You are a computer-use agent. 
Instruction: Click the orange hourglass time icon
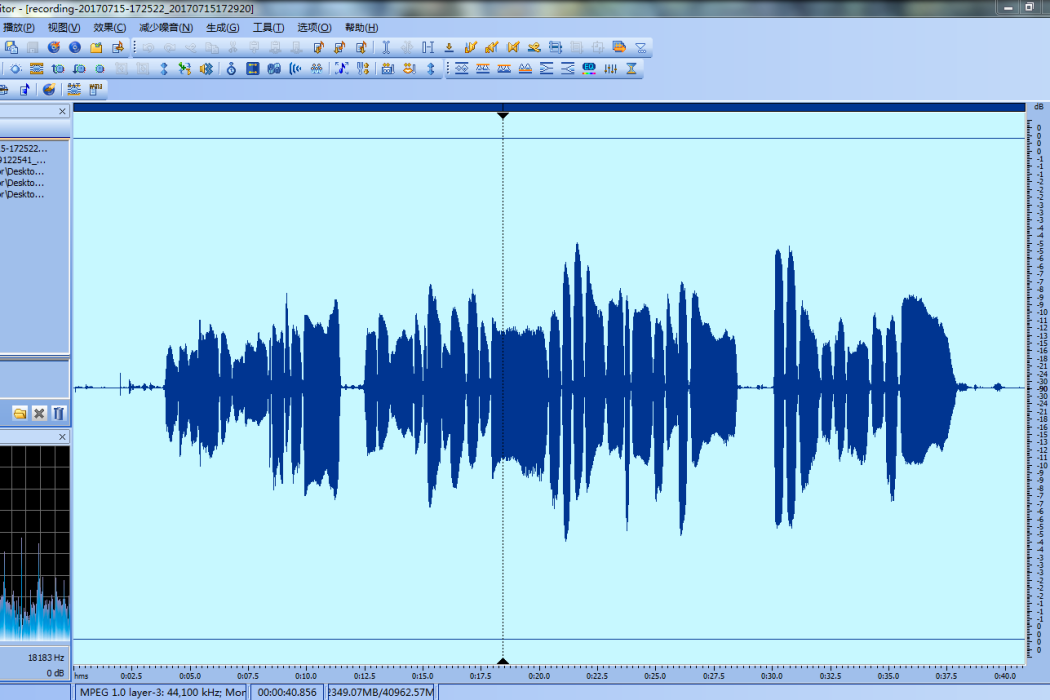(631, 68)
